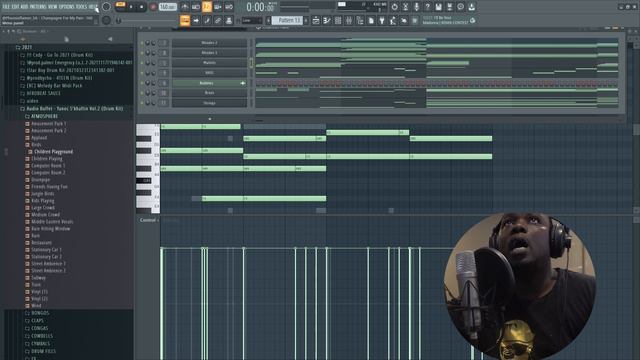Mute the Rhodes 2 channel LED

[142, 43]
